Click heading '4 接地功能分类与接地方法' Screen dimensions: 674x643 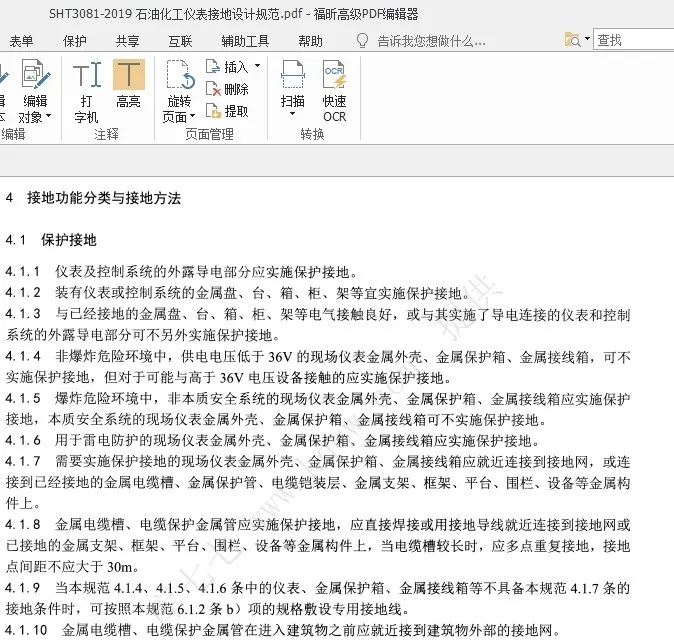(93, 198)
